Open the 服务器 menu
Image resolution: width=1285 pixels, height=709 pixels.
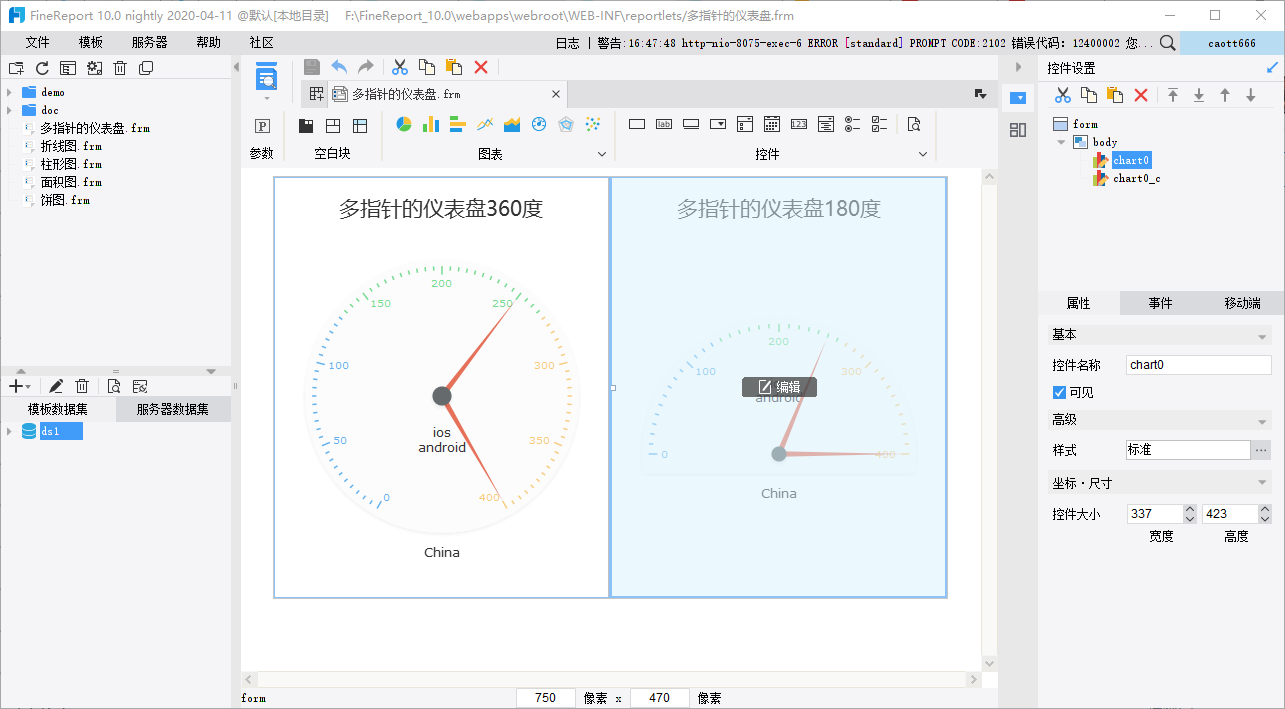[x=149, y=43]
